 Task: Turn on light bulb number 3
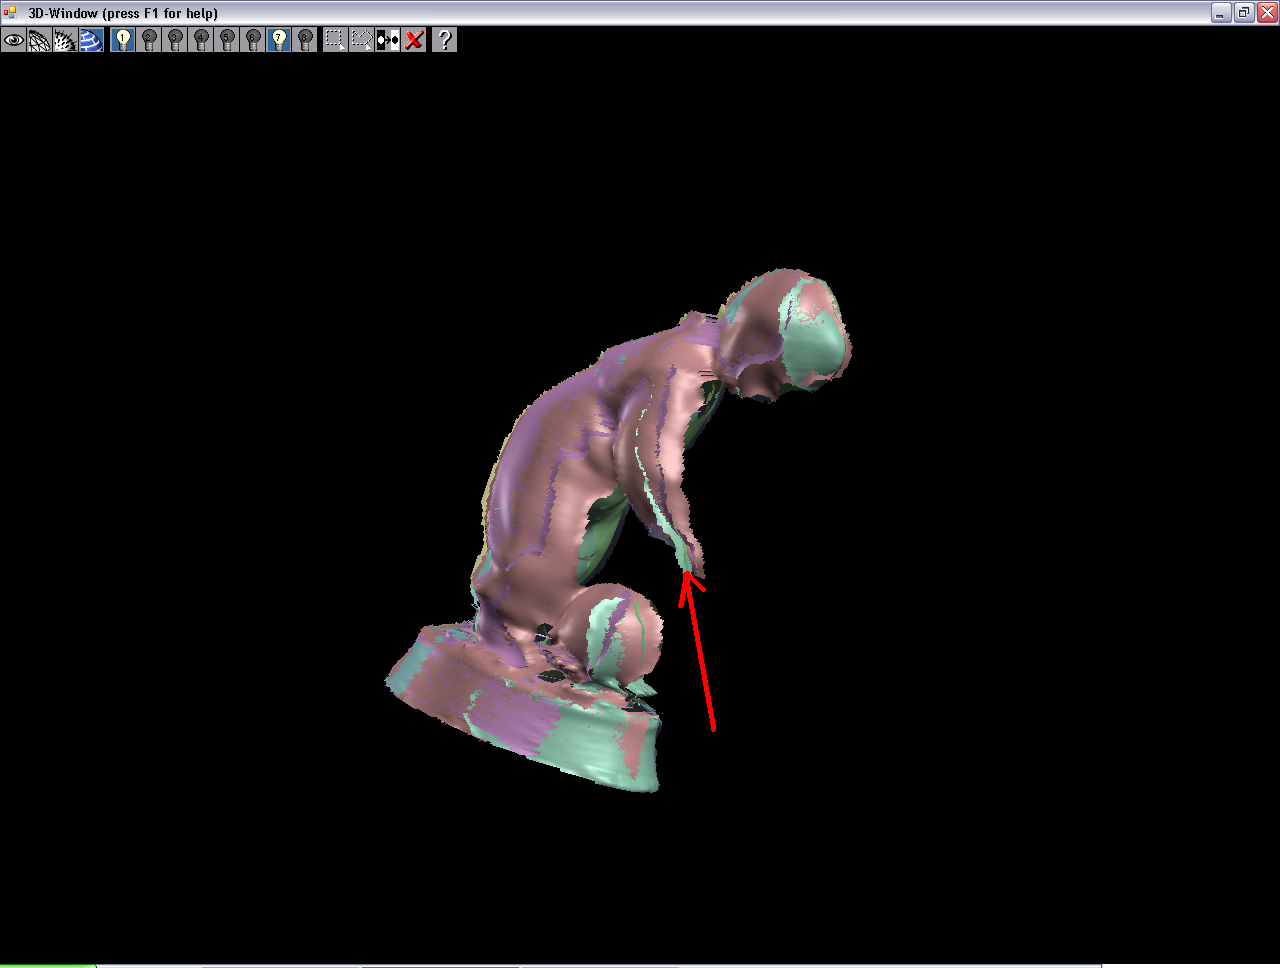pyautogui.click(x=175, y=40)
